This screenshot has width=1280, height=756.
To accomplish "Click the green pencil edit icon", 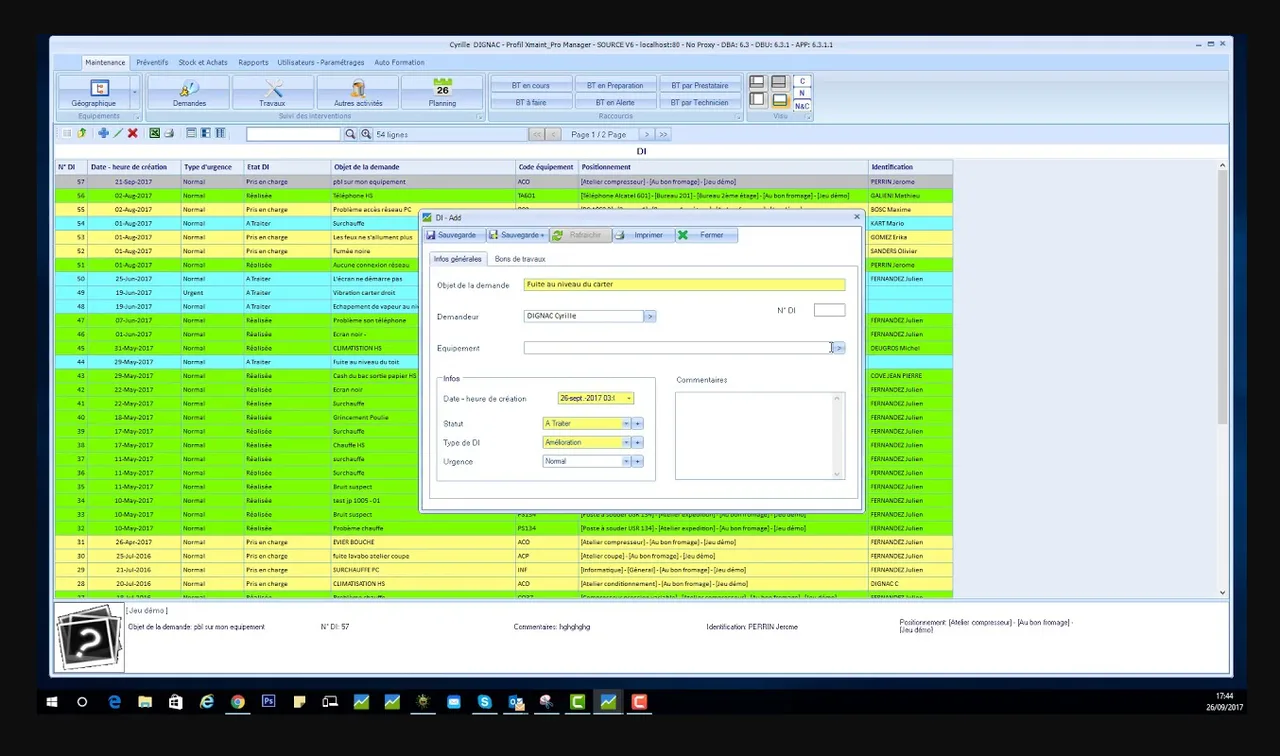I will (x=118, y=133).
